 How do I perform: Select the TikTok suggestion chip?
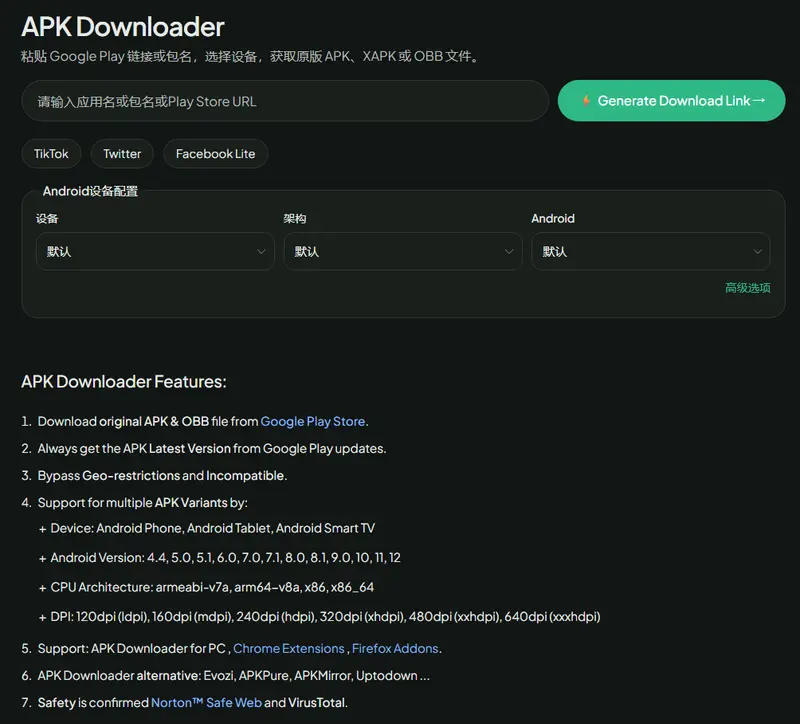pos(51,154)
